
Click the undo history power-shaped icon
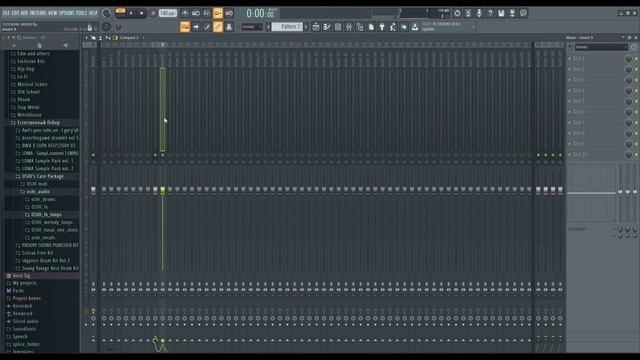457,13
